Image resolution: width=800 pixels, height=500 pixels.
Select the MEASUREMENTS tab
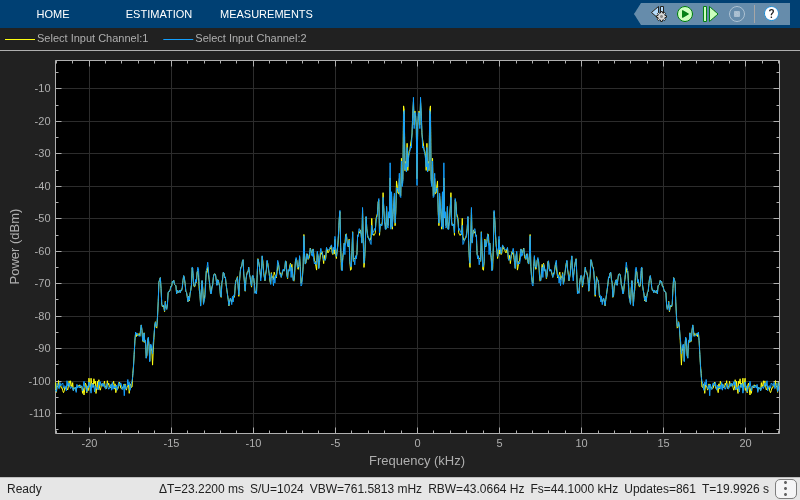[266, 14]
